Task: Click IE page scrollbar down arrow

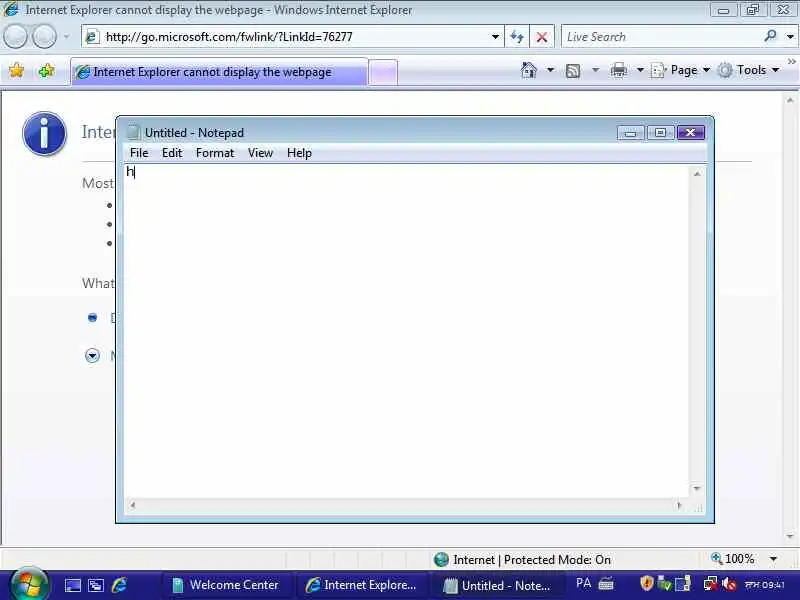Action: pos(790,536)
